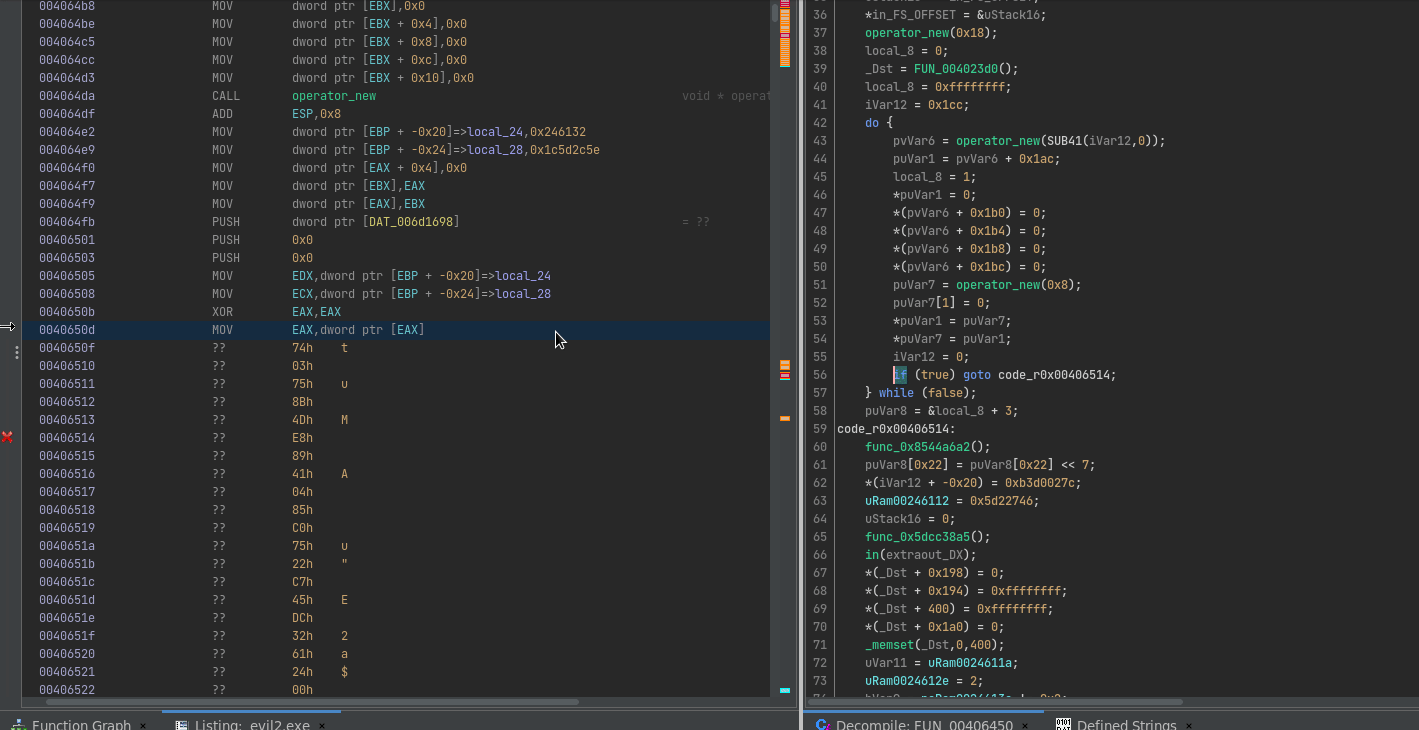Click uRam0024612e on line 73
This screenshot has width=1419, height=730.
[907, 681]
